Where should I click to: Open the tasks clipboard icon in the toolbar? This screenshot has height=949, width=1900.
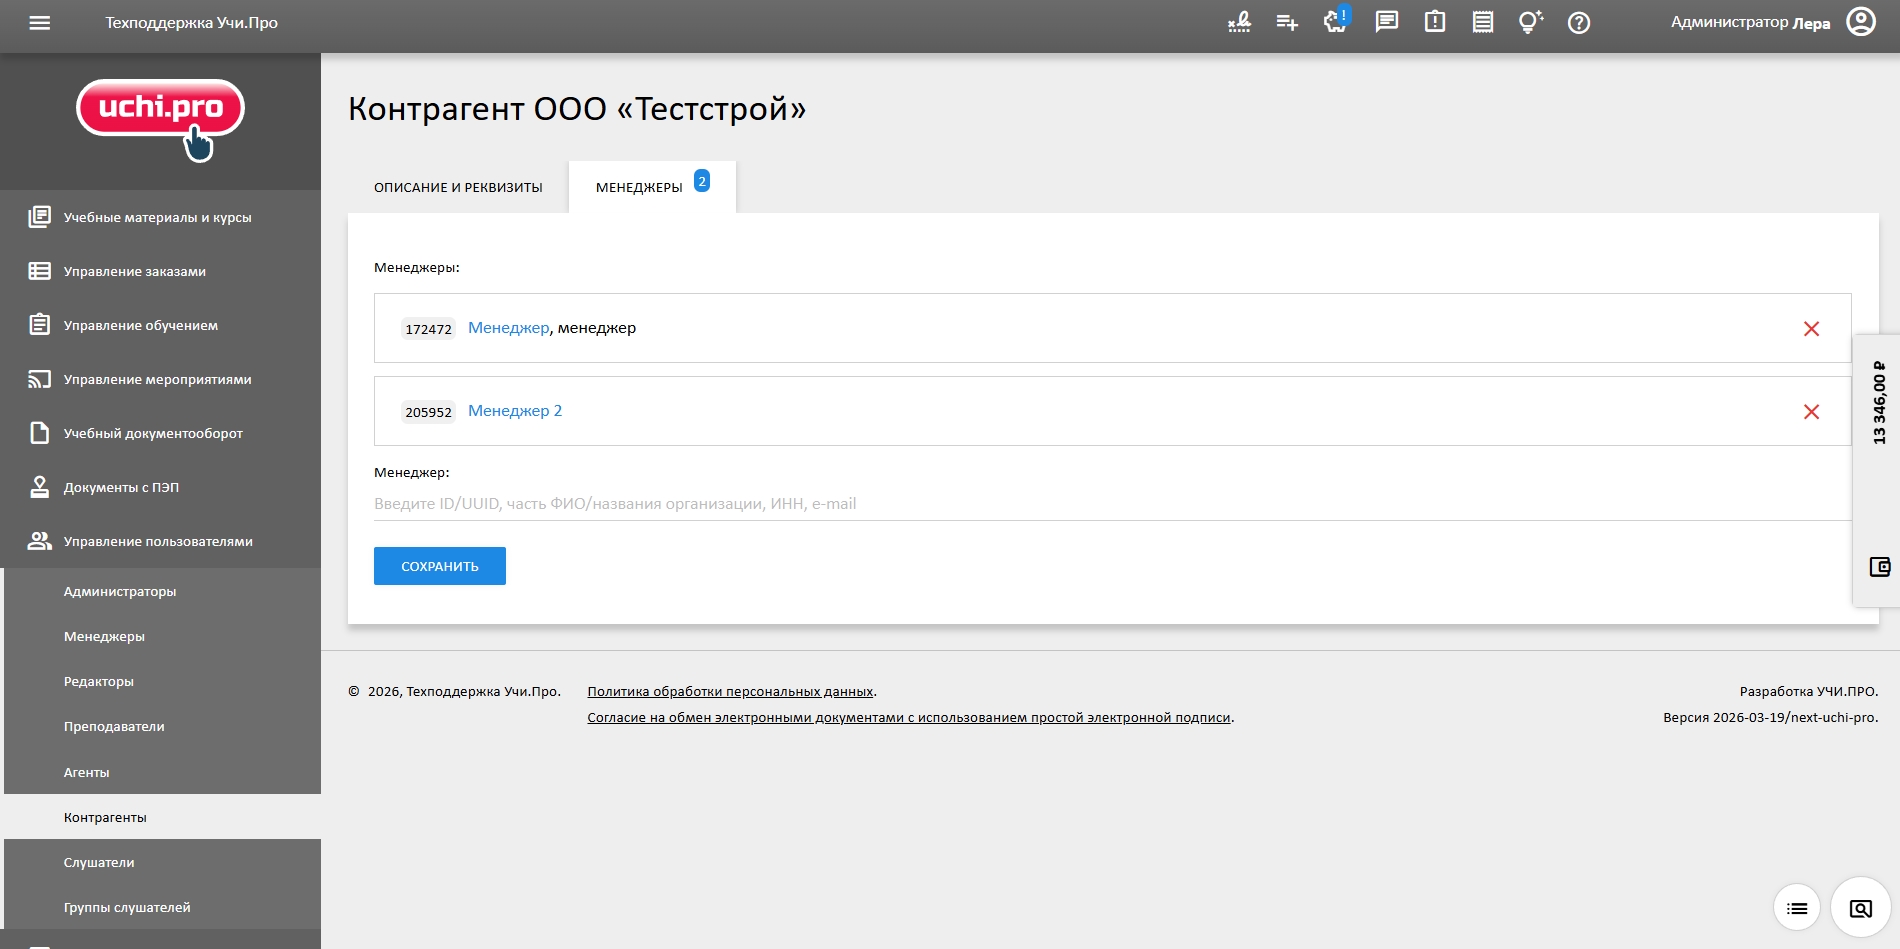coord(1433,21)
